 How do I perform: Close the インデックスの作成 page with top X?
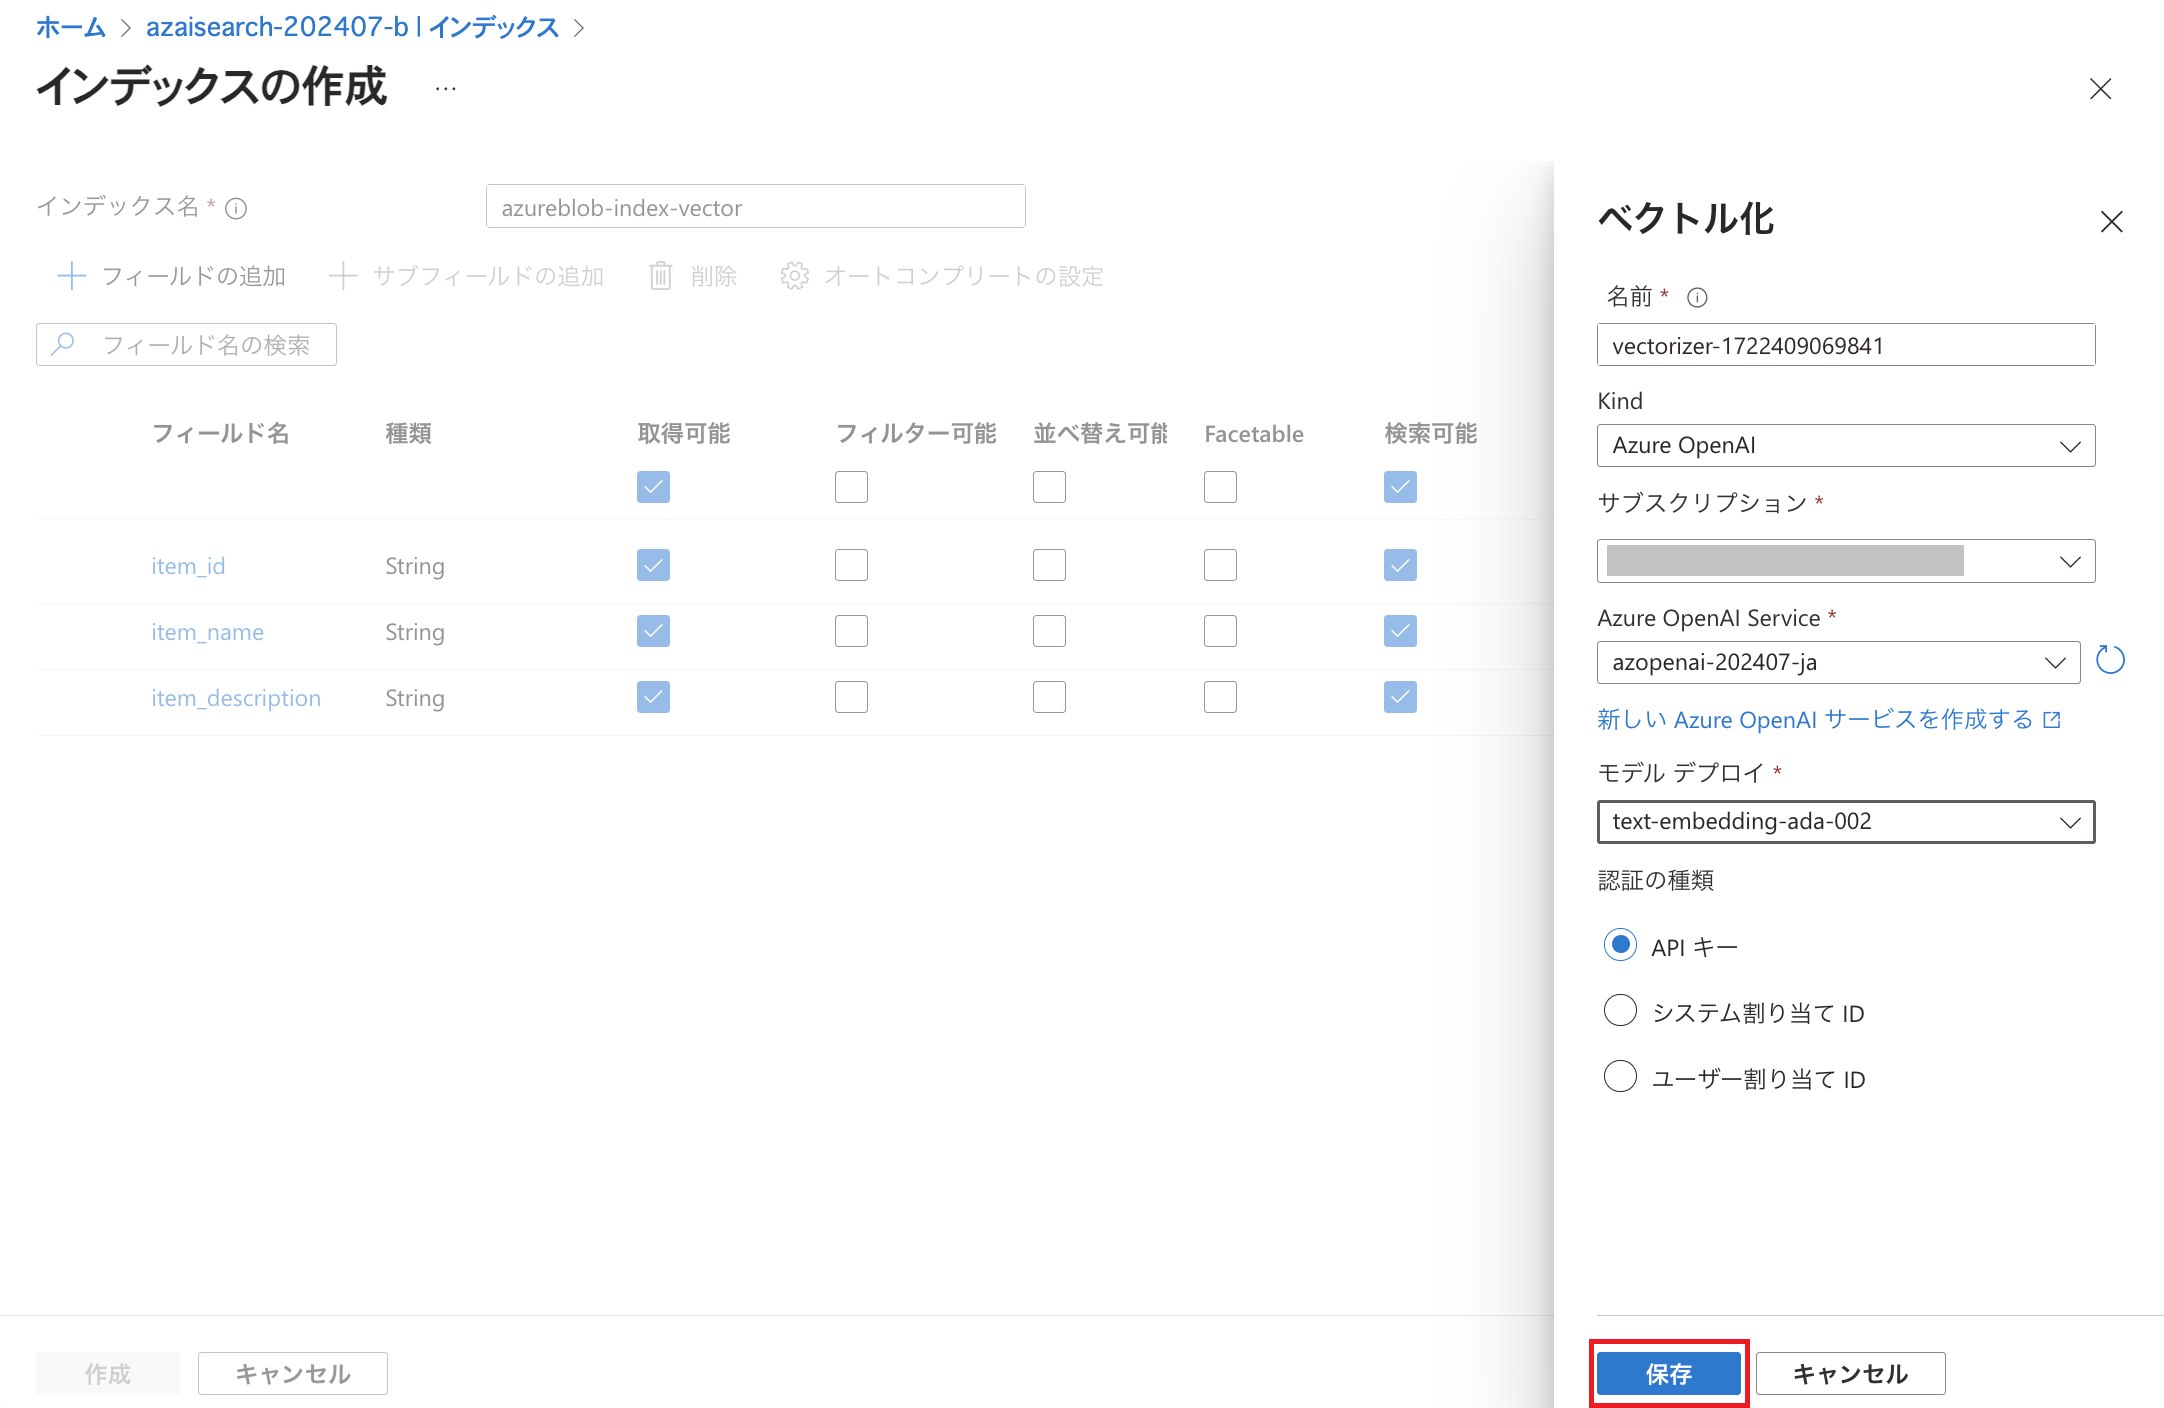point(2100,89)
